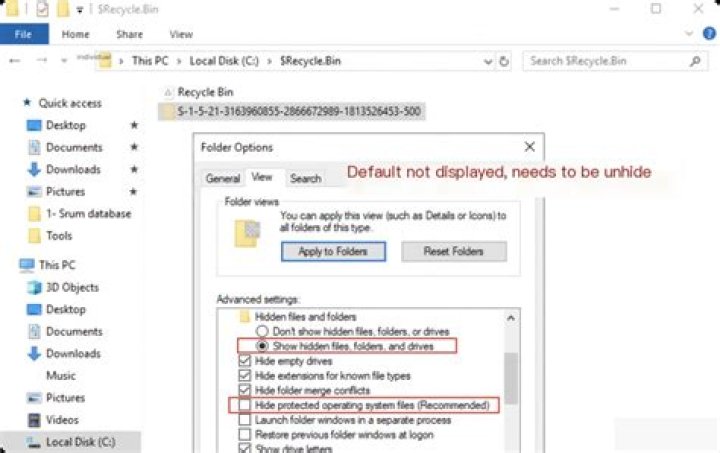The image size is (720, 453).
Task: Select the General tab in Folder Options
Action: tap(223, 179)
